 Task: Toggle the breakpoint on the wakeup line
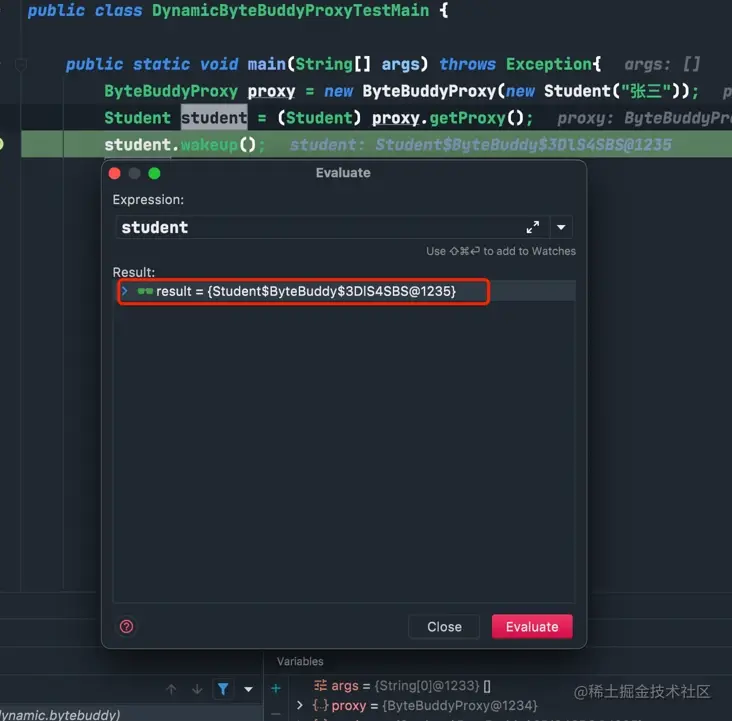[x=1, y=144]
